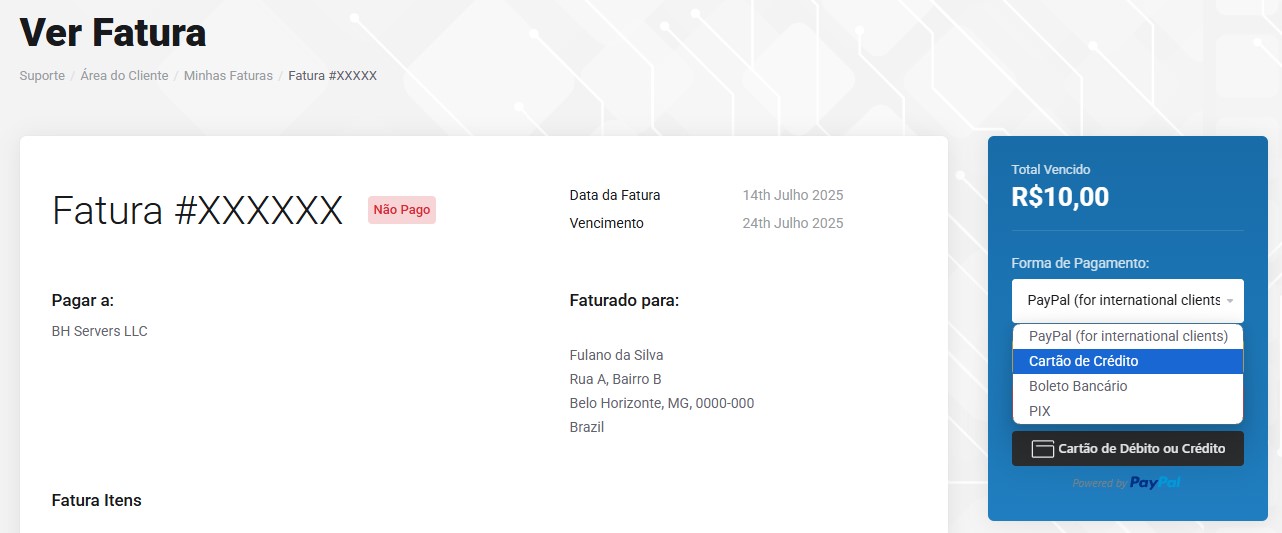Select Boleto Bancário payment option
Viewport: 1282px width, 533px height.
1128,386
